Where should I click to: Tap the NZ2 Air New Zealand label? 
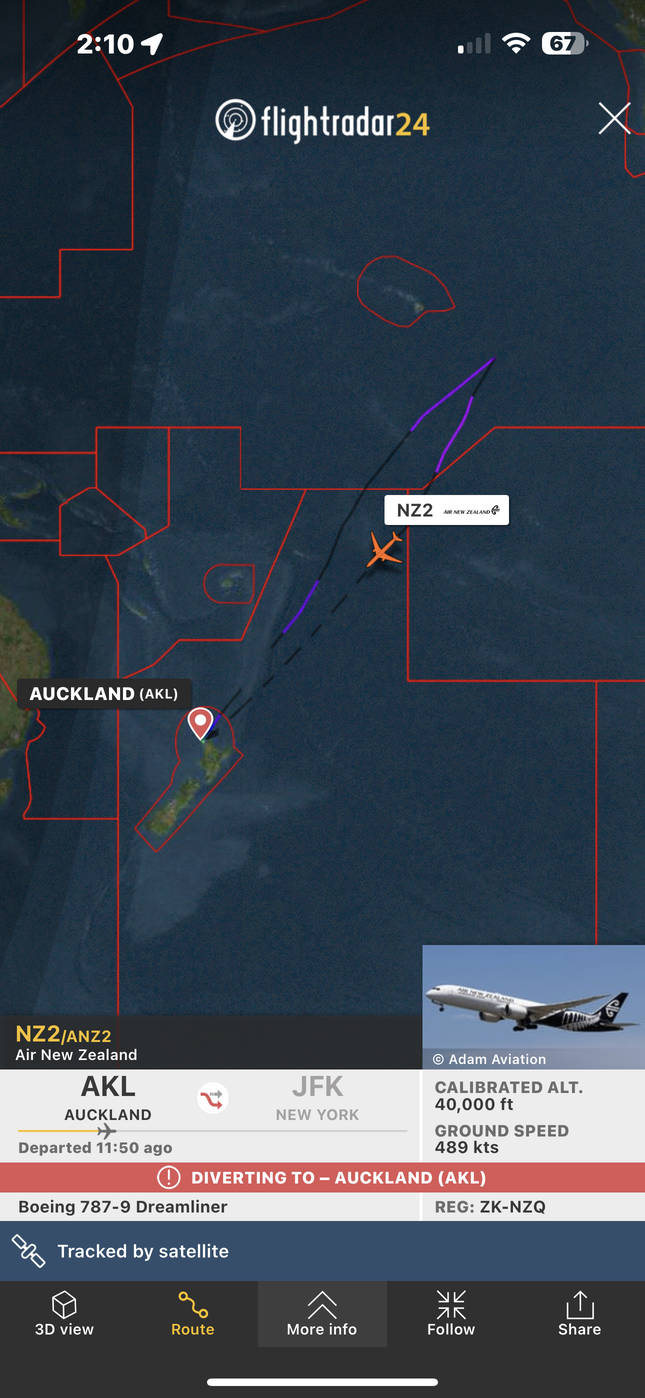pos(447,510)
